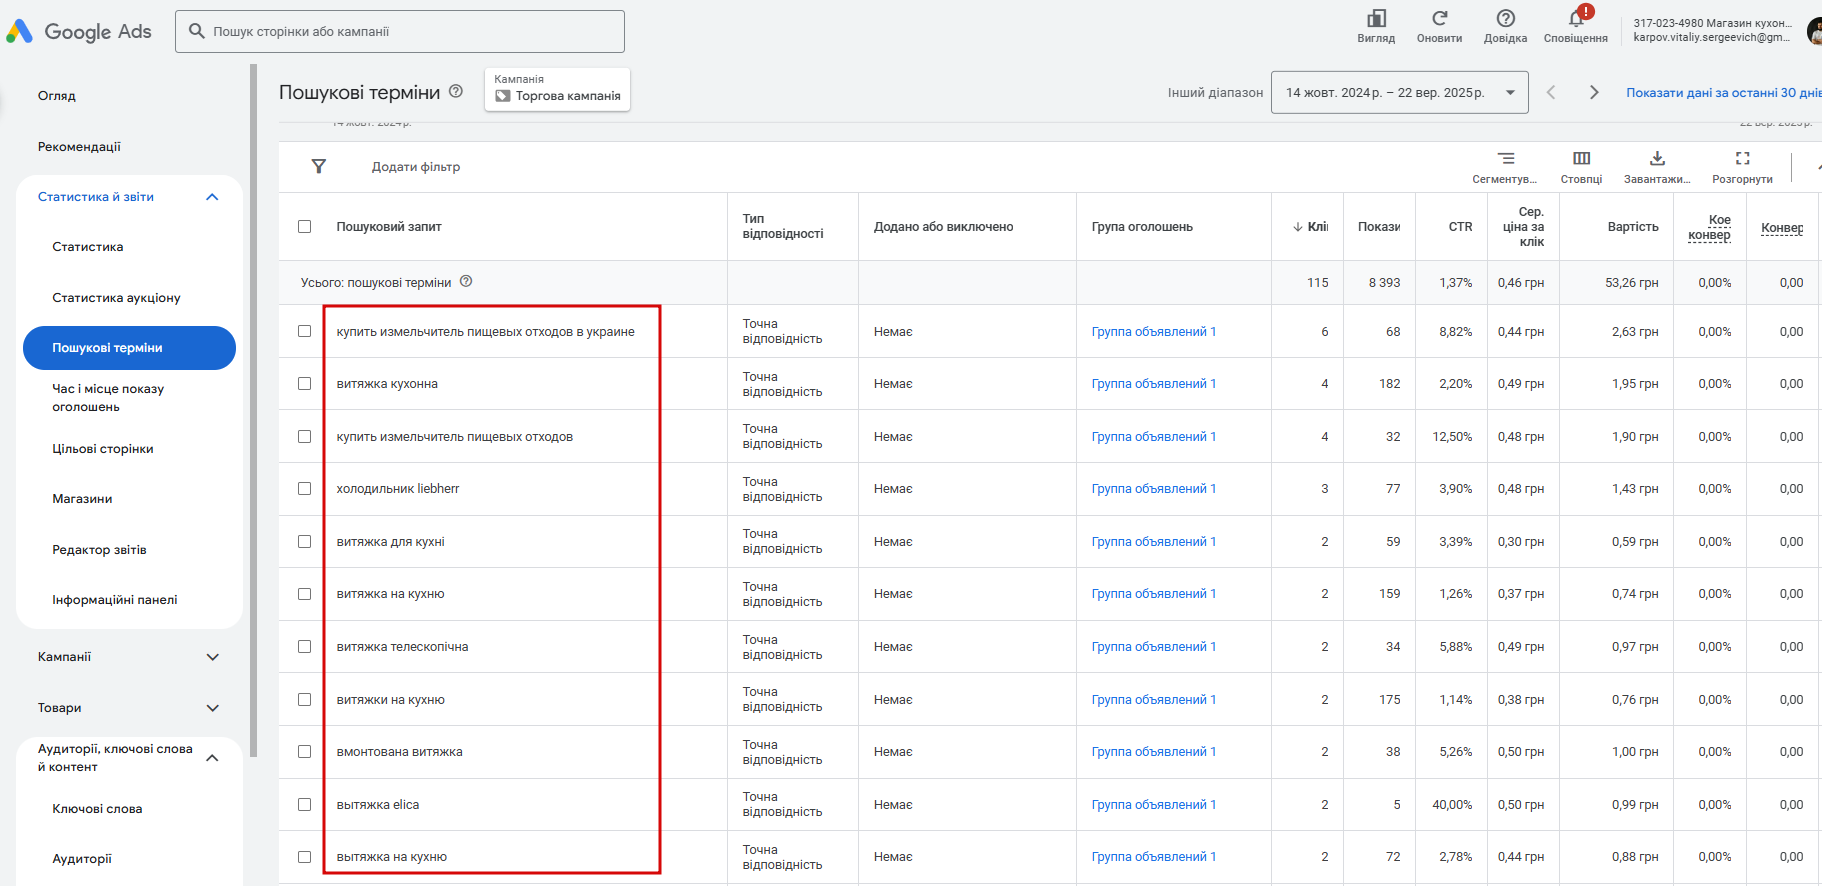Click Группа объявлений 1 link in first row
The width and height of the screenshot is (1822, 886).
click(1153, 332)
